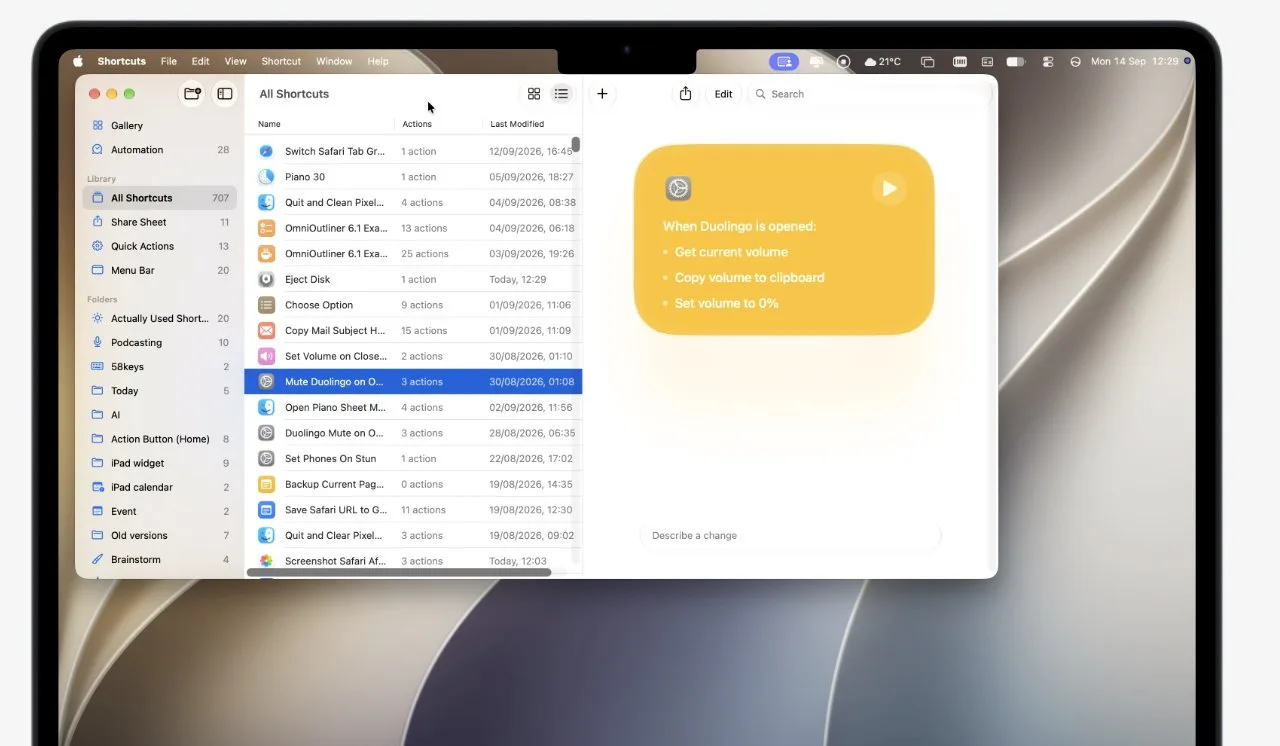Screen dimensions: 1280x746
Task: Select the Piano 30 shortcut name
Action: (x=305, y=177)
